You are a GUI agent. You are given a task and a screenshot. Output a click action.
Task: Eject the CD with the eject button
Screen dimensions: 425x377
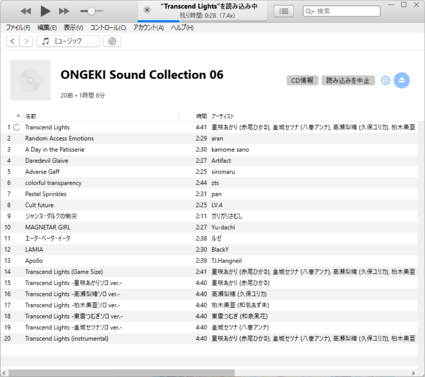pos(402,80)
